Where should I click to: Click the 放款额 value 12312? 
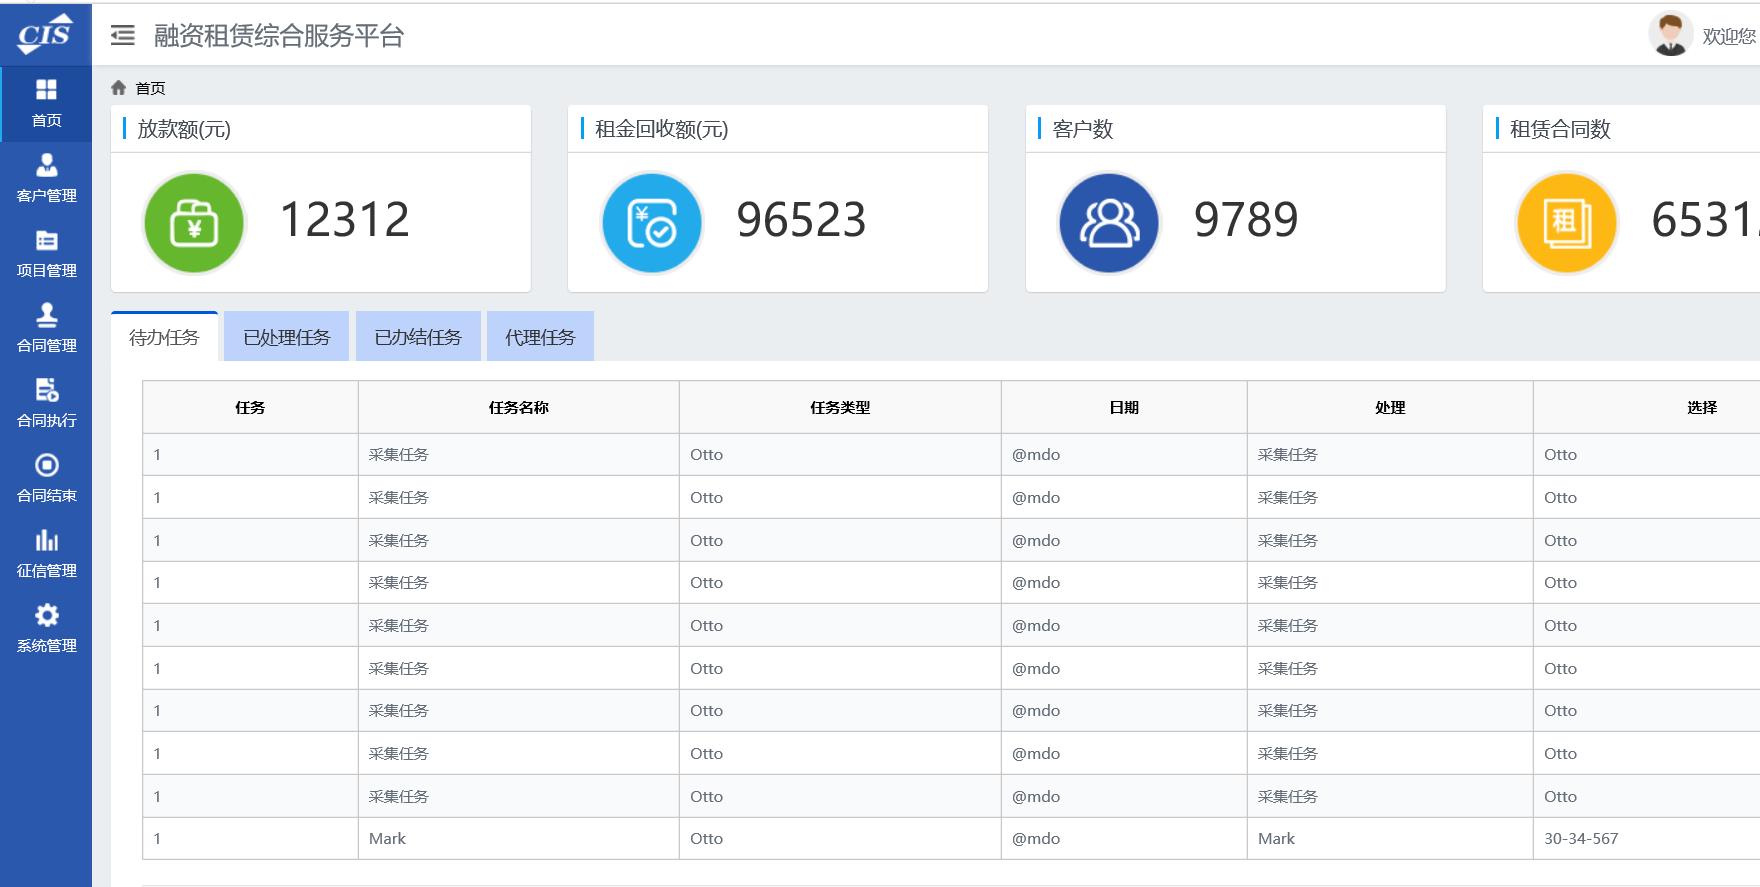pyautogui.click(x=345, y=220)
